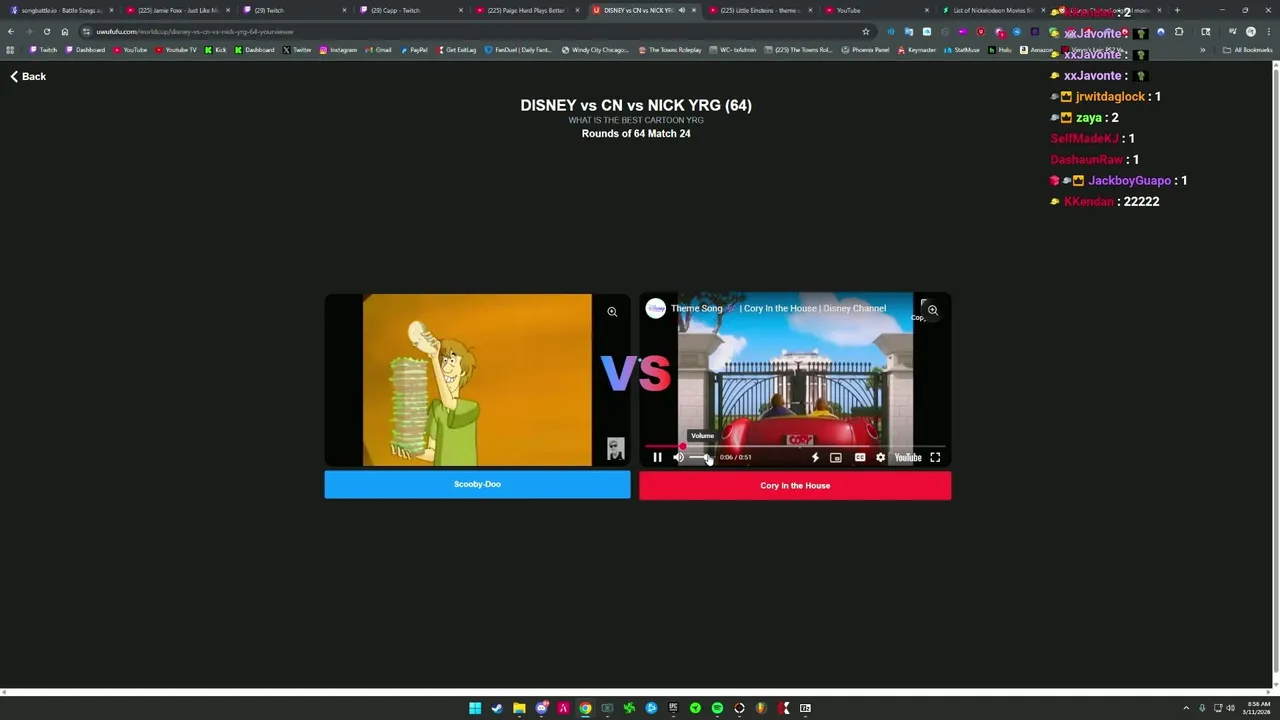Go back using the Back arrow link

click(x=28, y=76)
